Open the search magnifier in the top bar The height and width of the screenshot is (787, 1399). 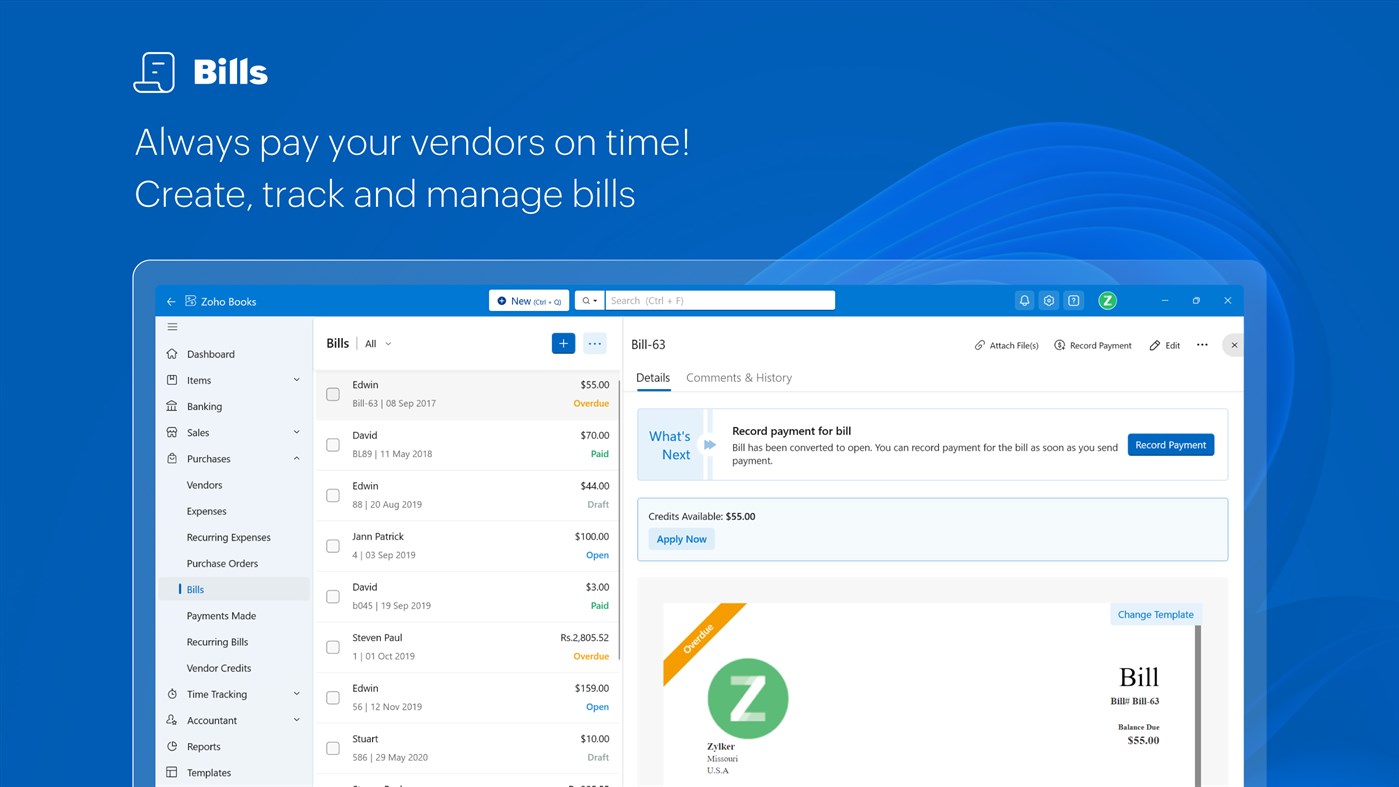tap(586, 300)
